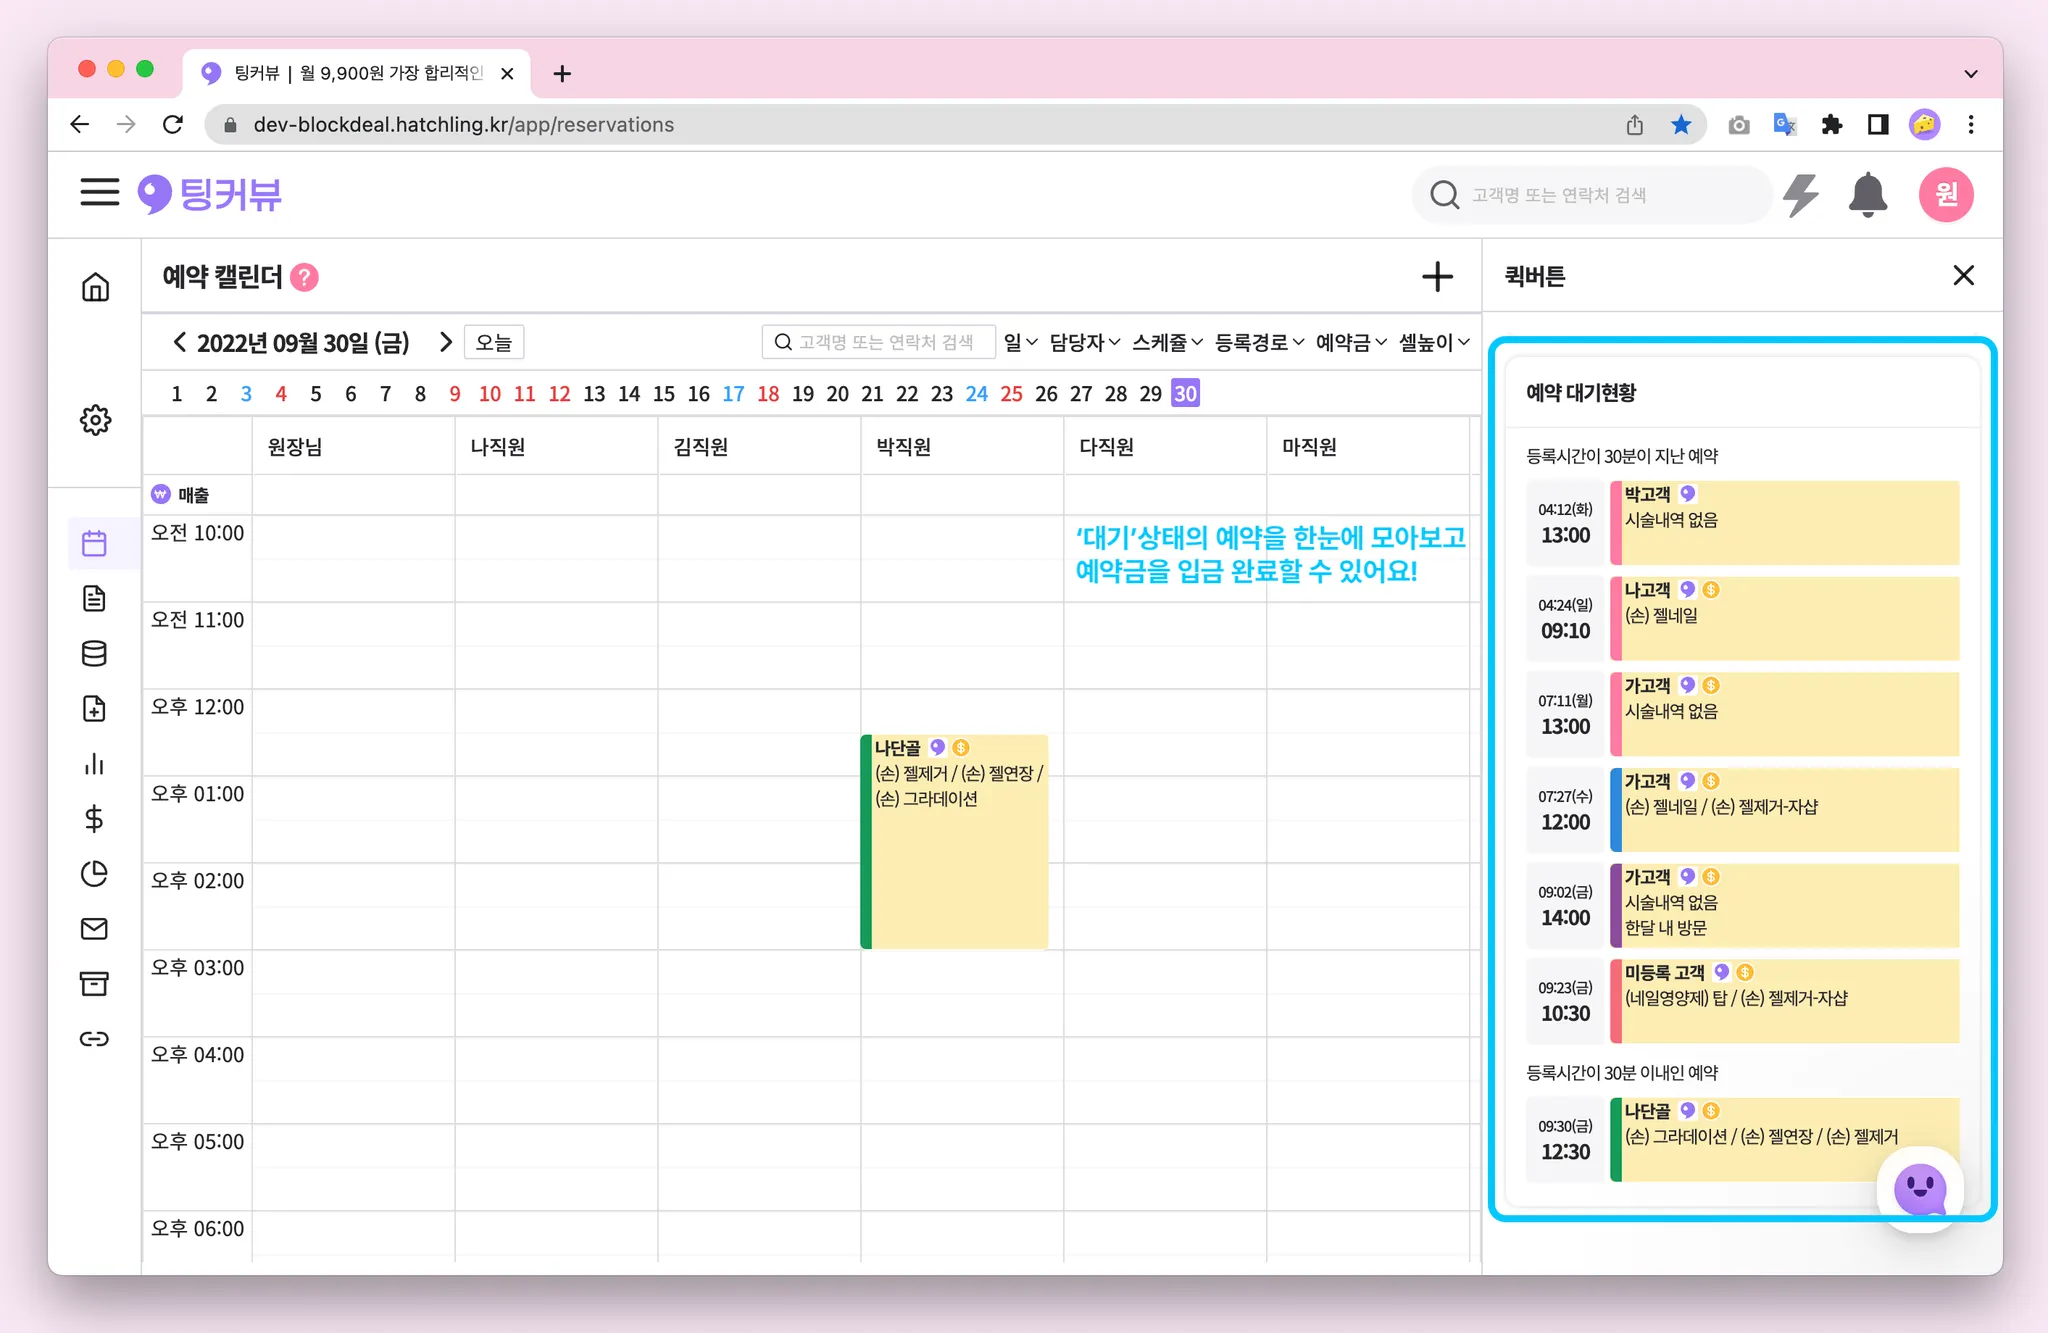Image resolution: width=2048 pixels, height=1333 pixels.
Task: Open 나단골 reservation block on calendar
Action: click(x=956, y=841)
